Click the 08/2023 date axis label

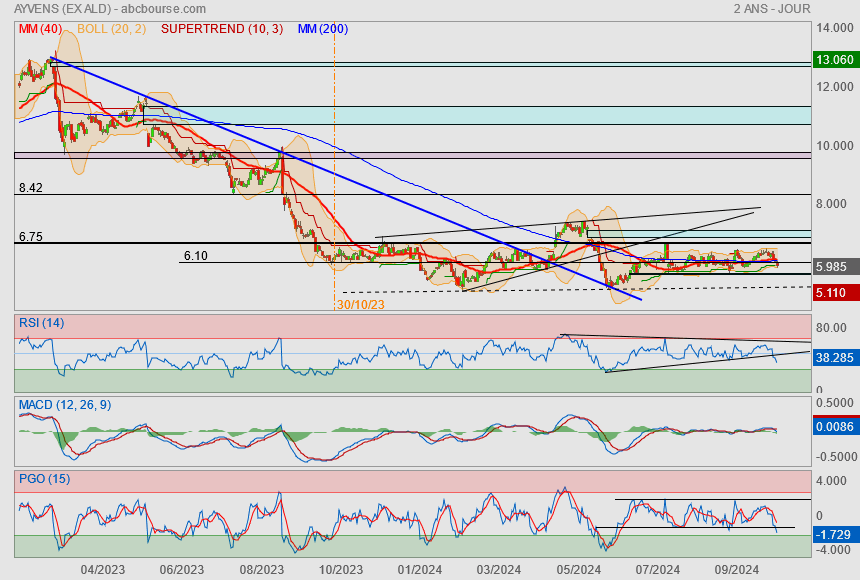(x=261, y=570)
